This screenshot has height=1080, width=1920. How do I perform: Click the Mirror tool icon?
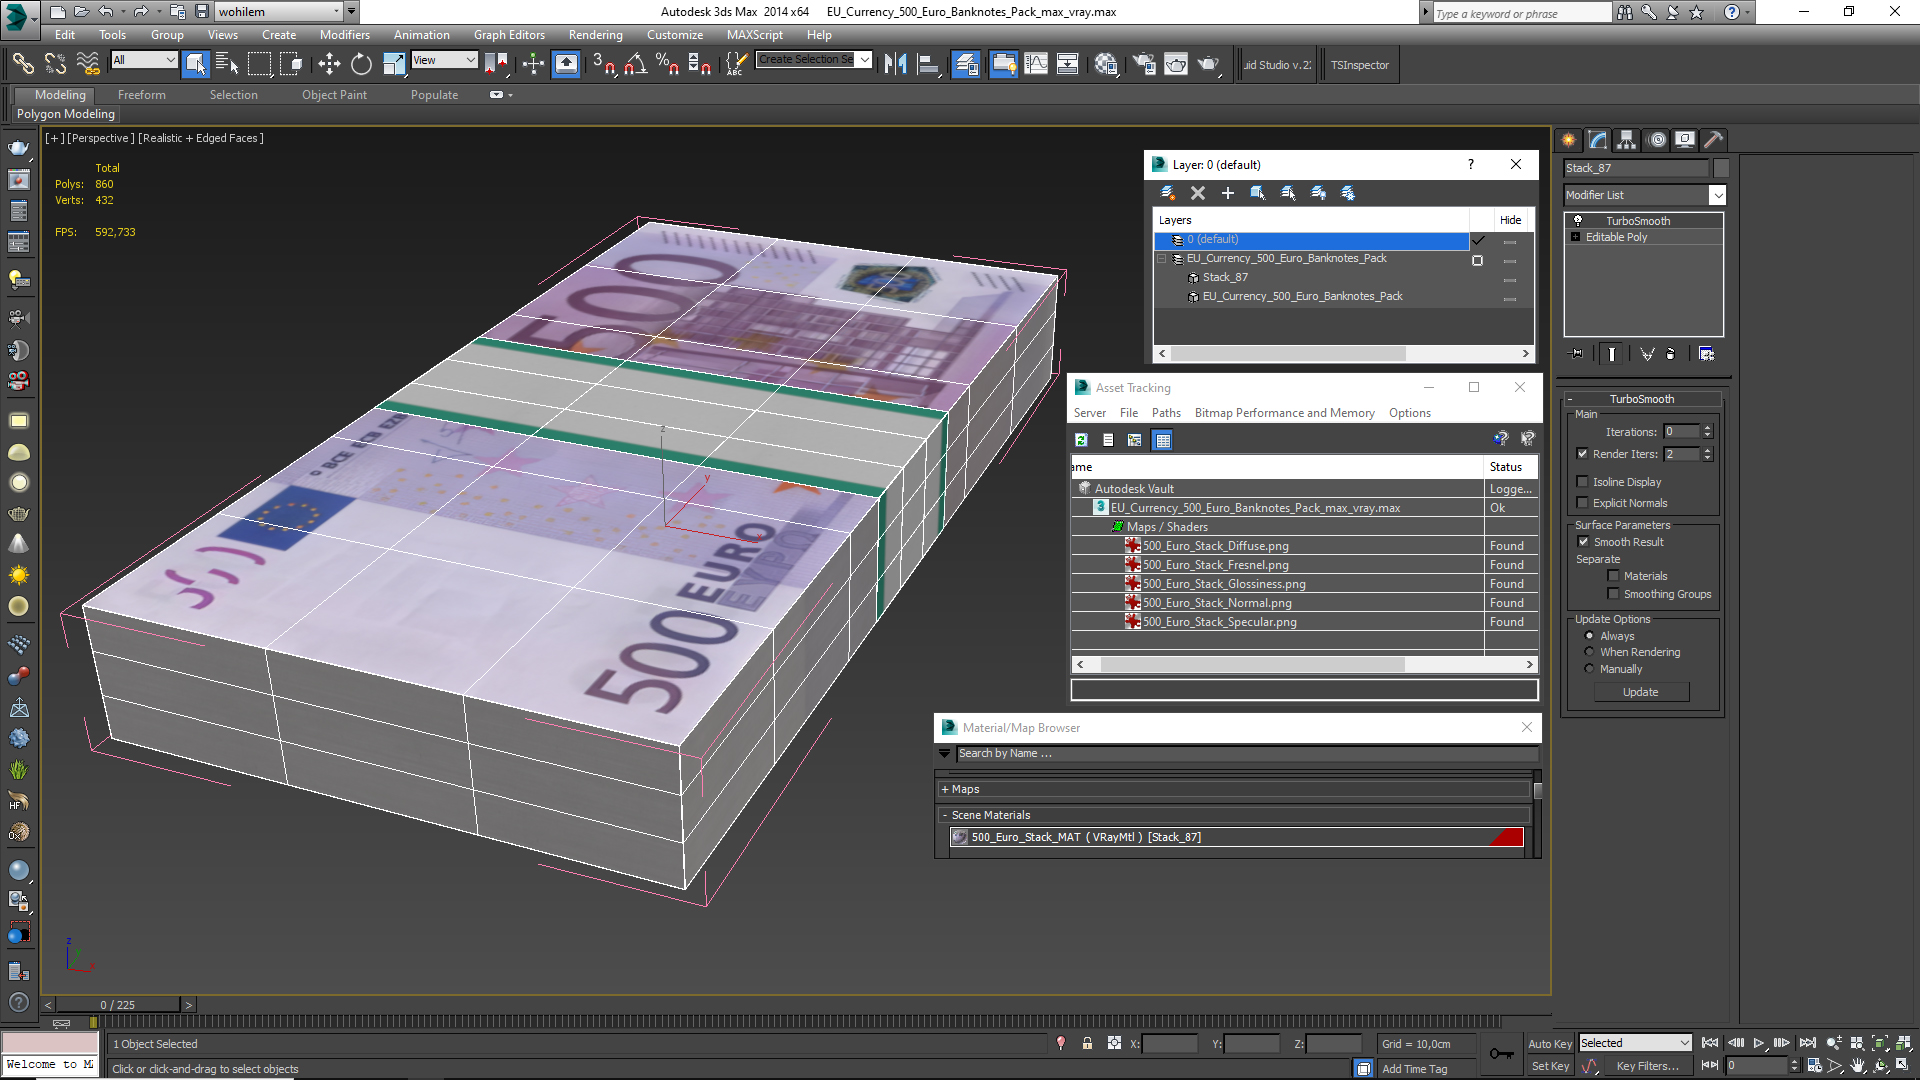[895, 65]
